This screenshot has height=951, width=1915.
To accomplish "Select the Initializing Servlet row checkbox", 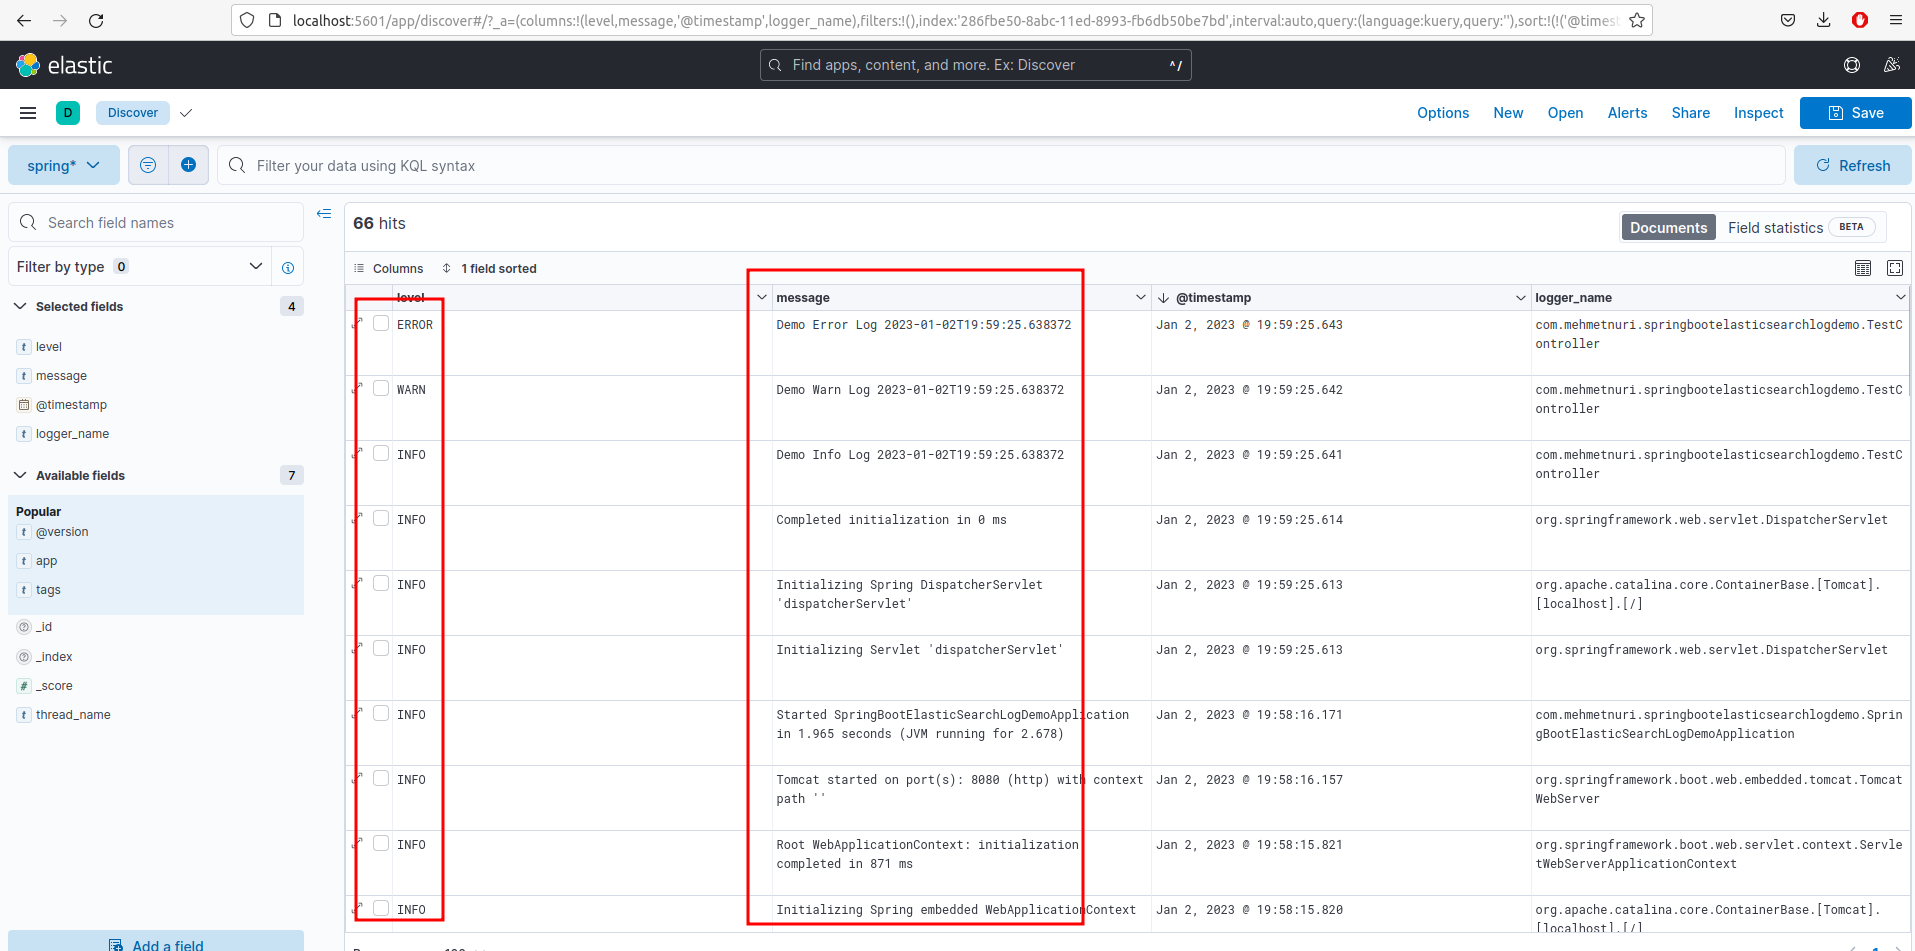I will click(x=381, y=648).
